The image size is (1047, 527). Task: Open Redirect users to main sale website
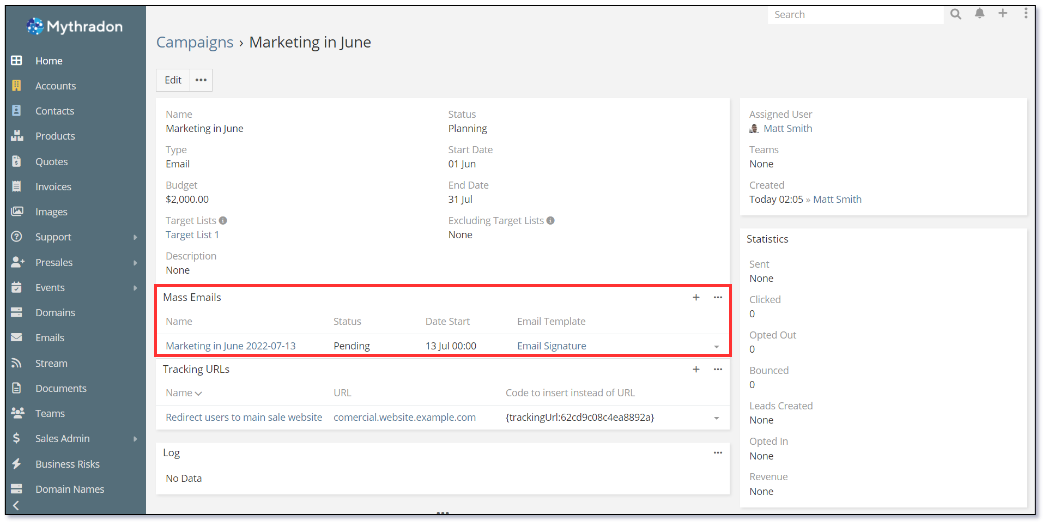[x=244, y=417]
